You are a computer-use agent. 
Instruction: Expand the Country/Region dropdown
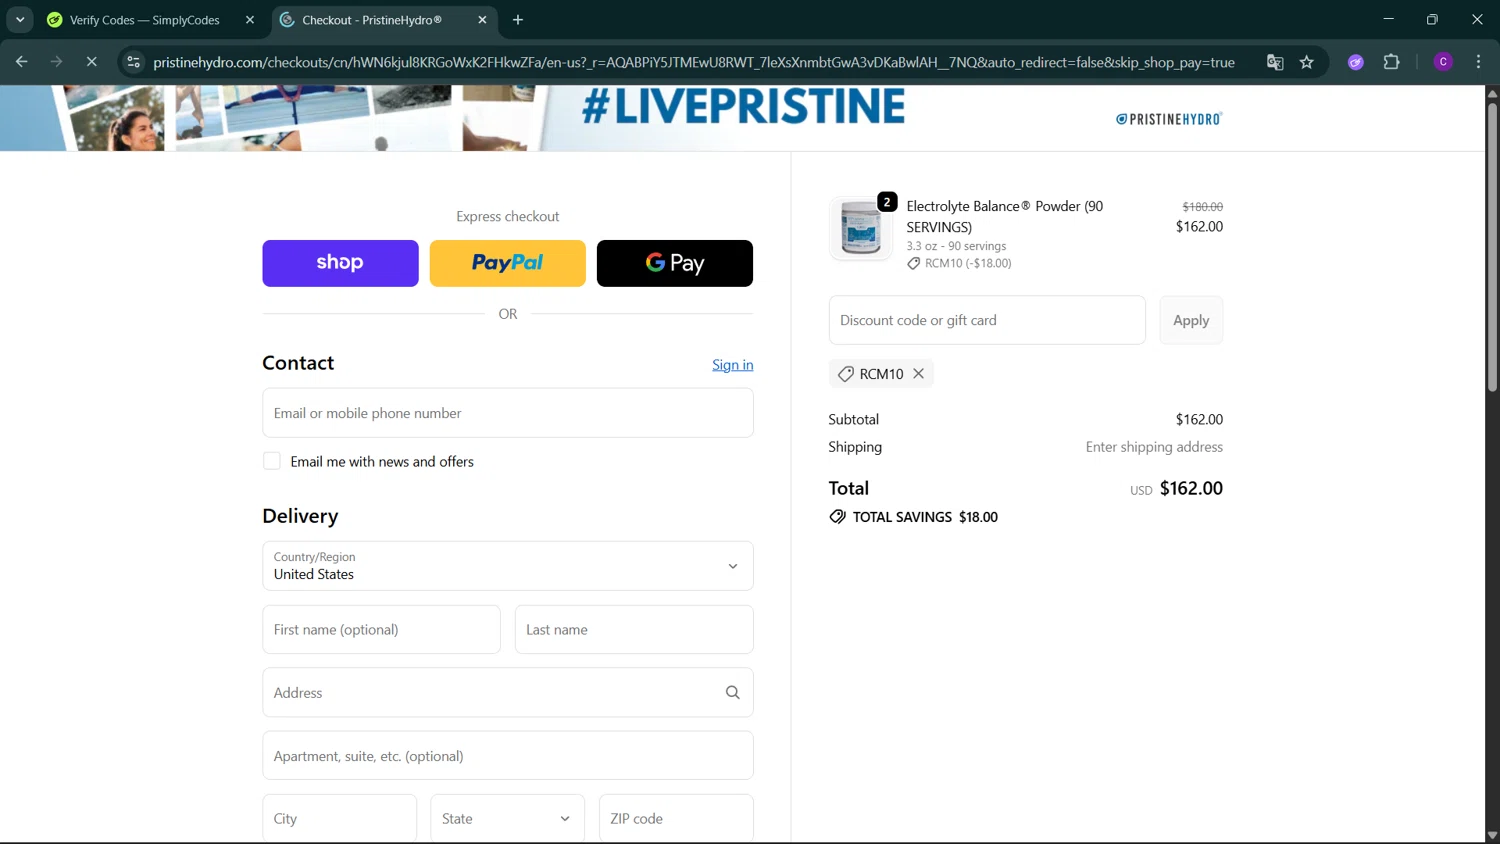[508, 566]
